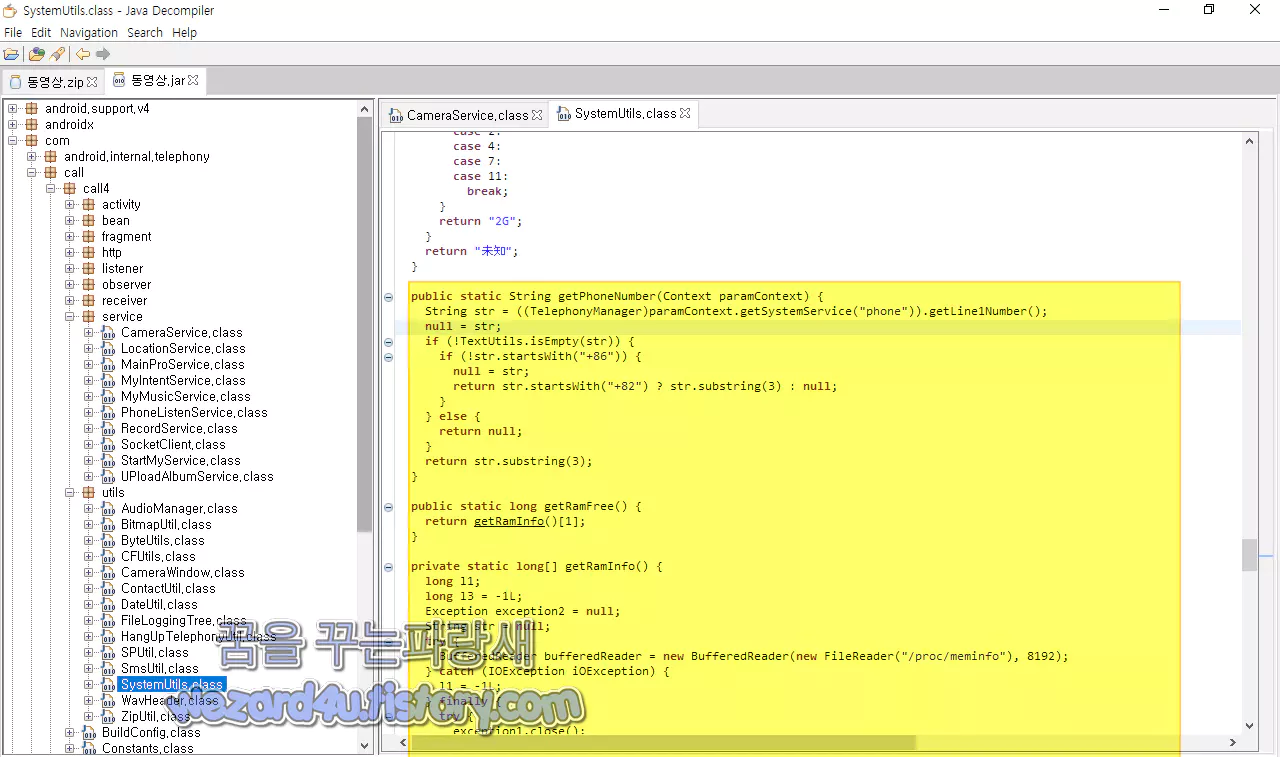Click the Open Type toolbar icon
Screen dimensions: 1280x757
point(37,54)
